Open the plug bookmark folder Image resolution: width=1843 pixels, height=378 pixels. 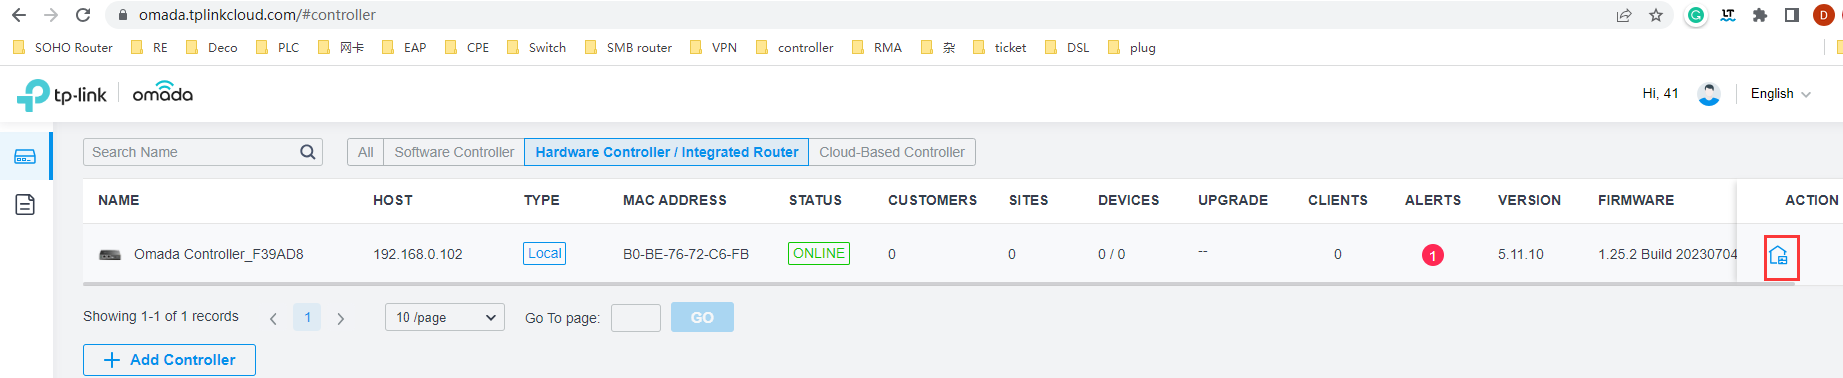pyautogui.click(x=1131, y=47)
